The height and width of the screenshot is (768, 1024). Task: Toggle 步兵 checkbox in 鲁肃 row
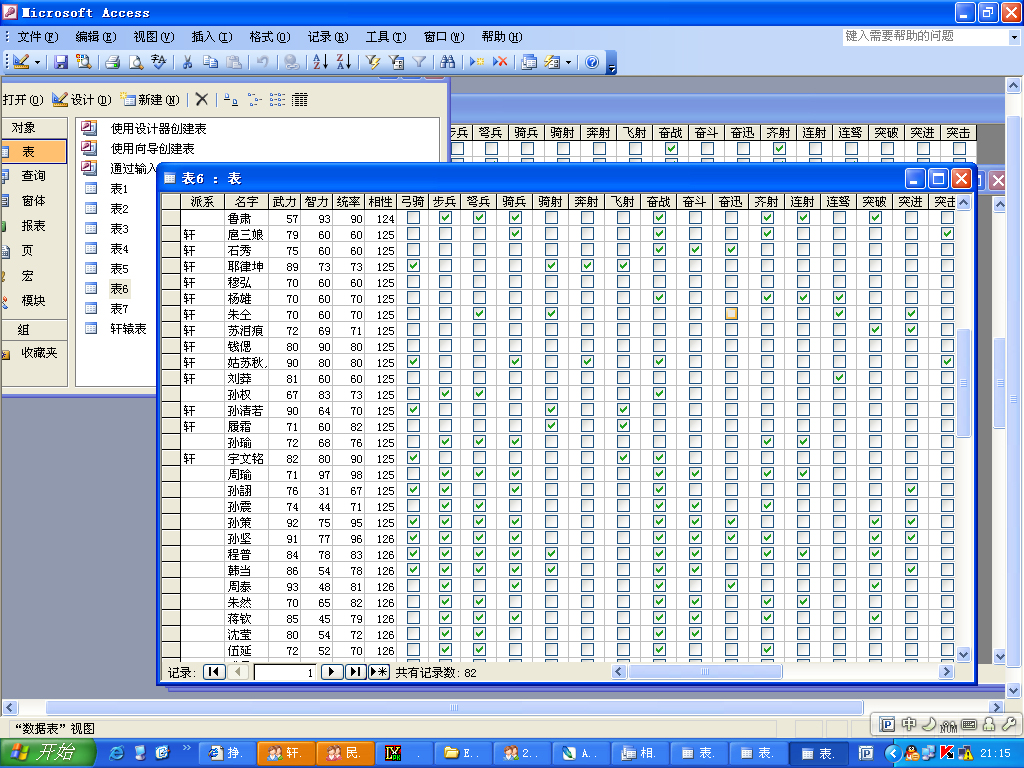tap(445, 218)
